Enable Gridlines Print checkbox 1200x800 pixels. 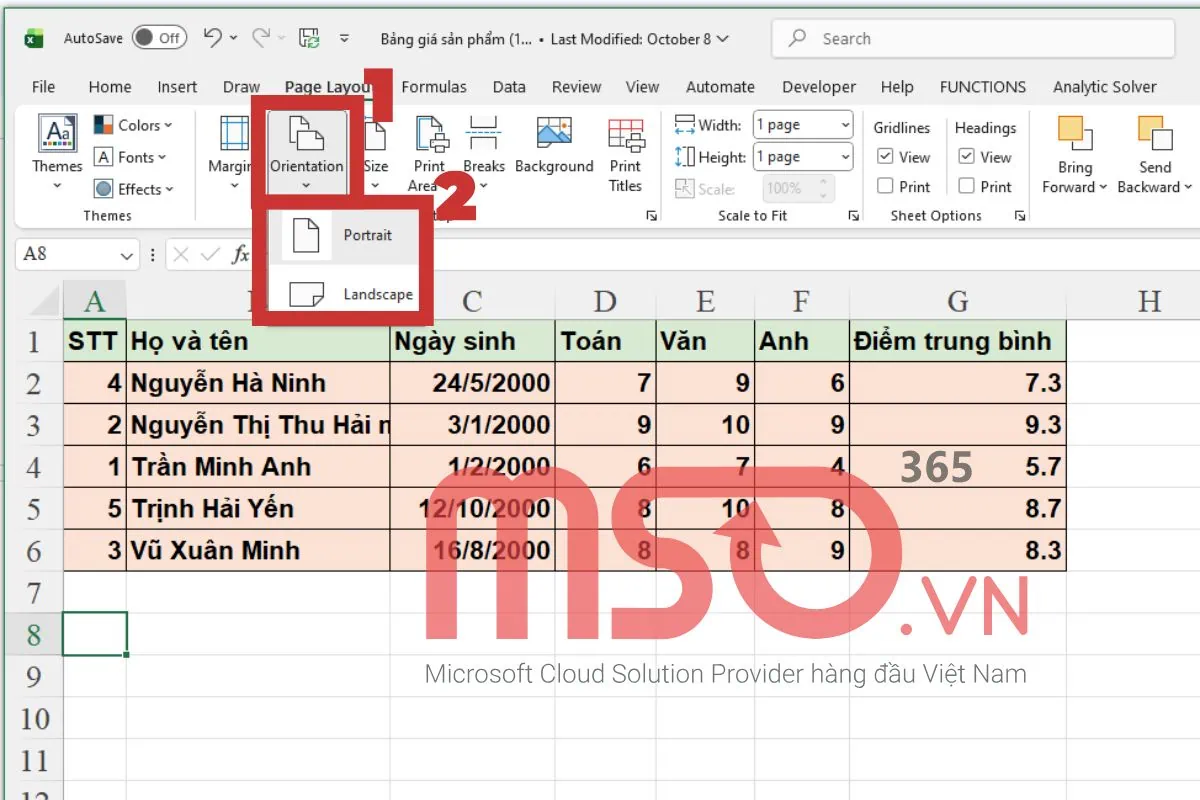pyautogui.click(x=884, y=186)
